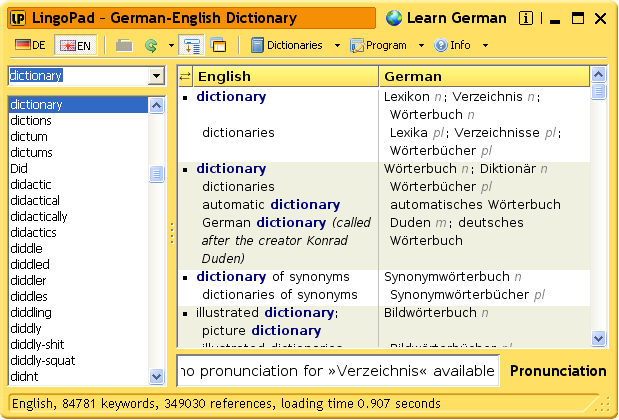Screen dimensions: 619x420
Task: Expand the arrow beside Program
Action: (x=421, y=45)
